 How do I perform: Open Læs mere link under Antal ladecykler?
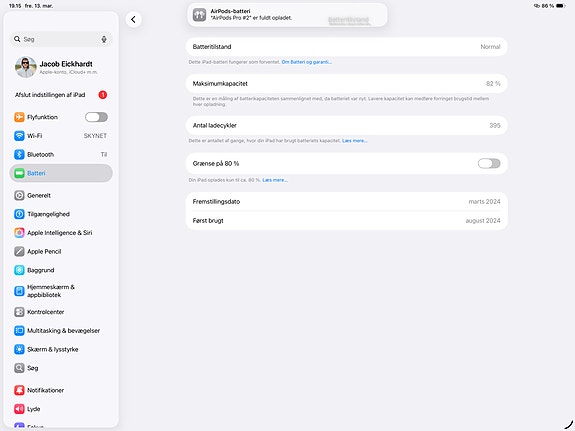[x=354, y=141]
